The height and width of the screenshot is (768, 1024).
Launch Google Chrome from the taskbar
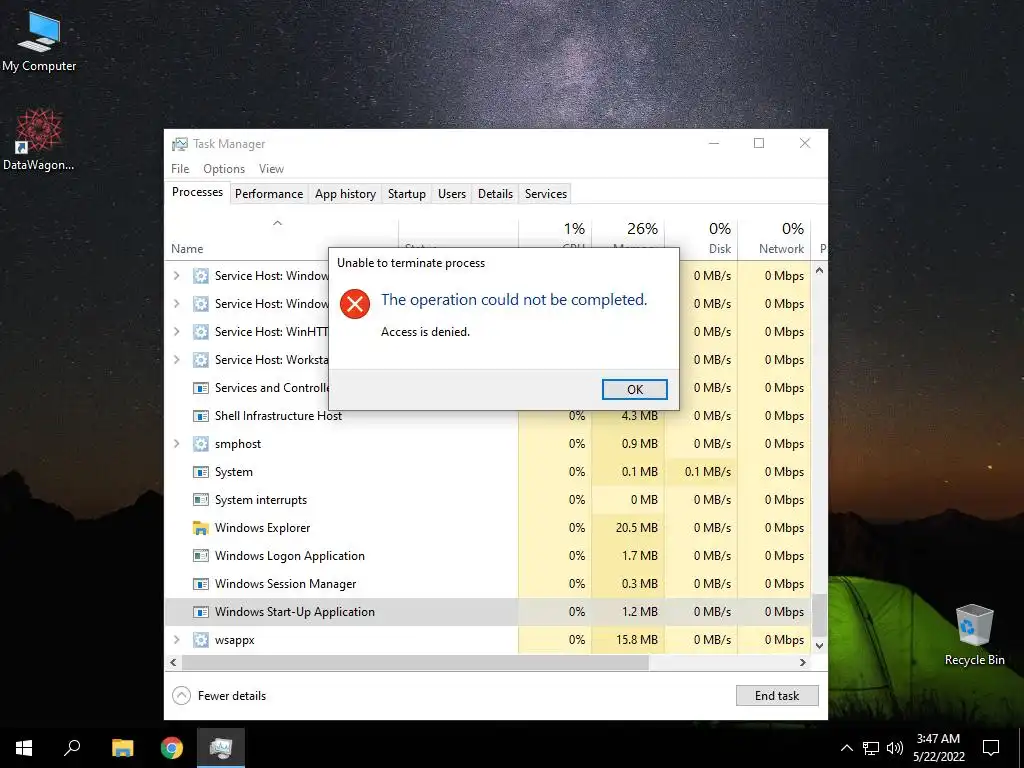click(172, 748)
